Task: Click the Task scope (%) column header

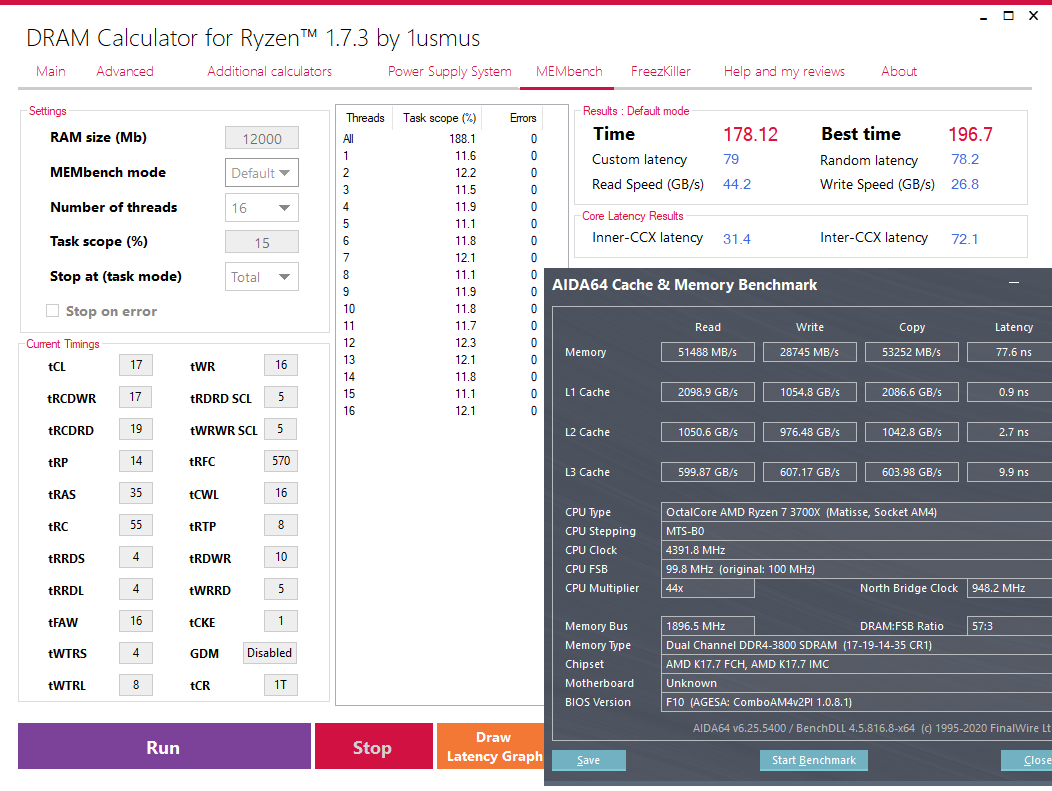Action: [439, 118]
